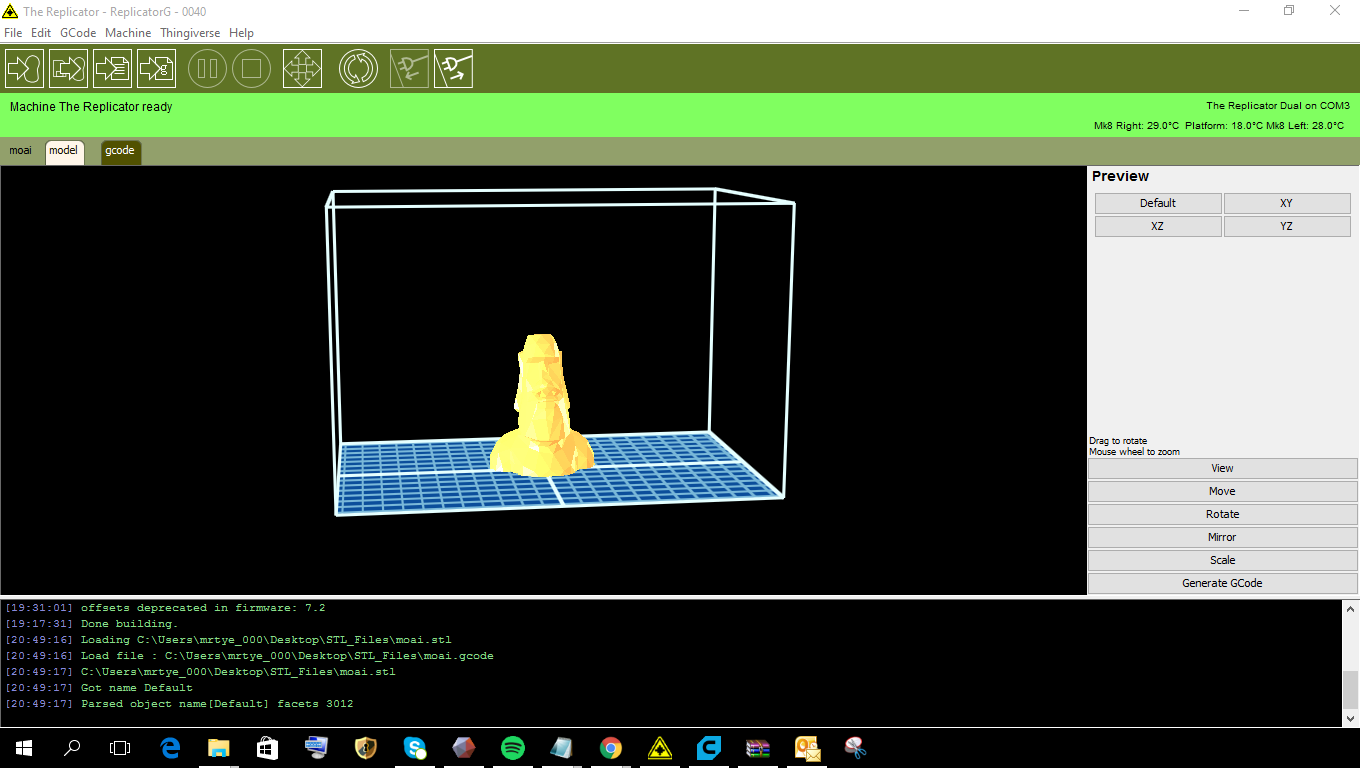Image resolution: width=1360 pixels, height=768 pixels.
Task: Click 'Machine The Replicator ready' status text
Action: pyautogui.click(x=91, y=107)
